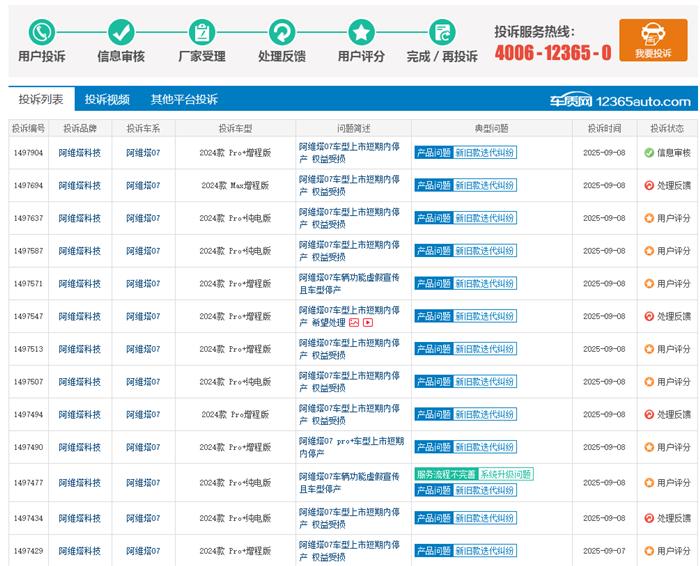Image resolution: width=700 pixels, height=566 pixels.
Task: Click the 完成/再投诉 document icon
Action: point(442,32)
